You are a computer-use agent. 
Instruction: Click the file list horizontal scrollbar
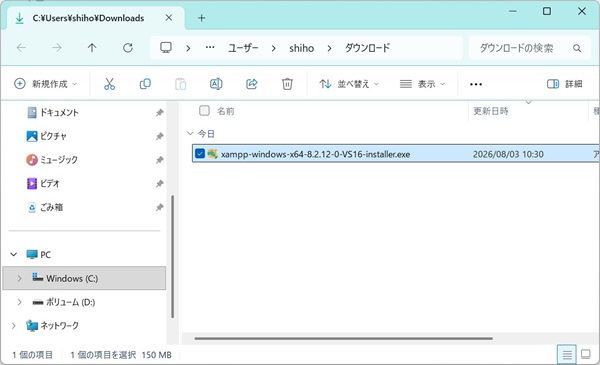coord(343,338)
